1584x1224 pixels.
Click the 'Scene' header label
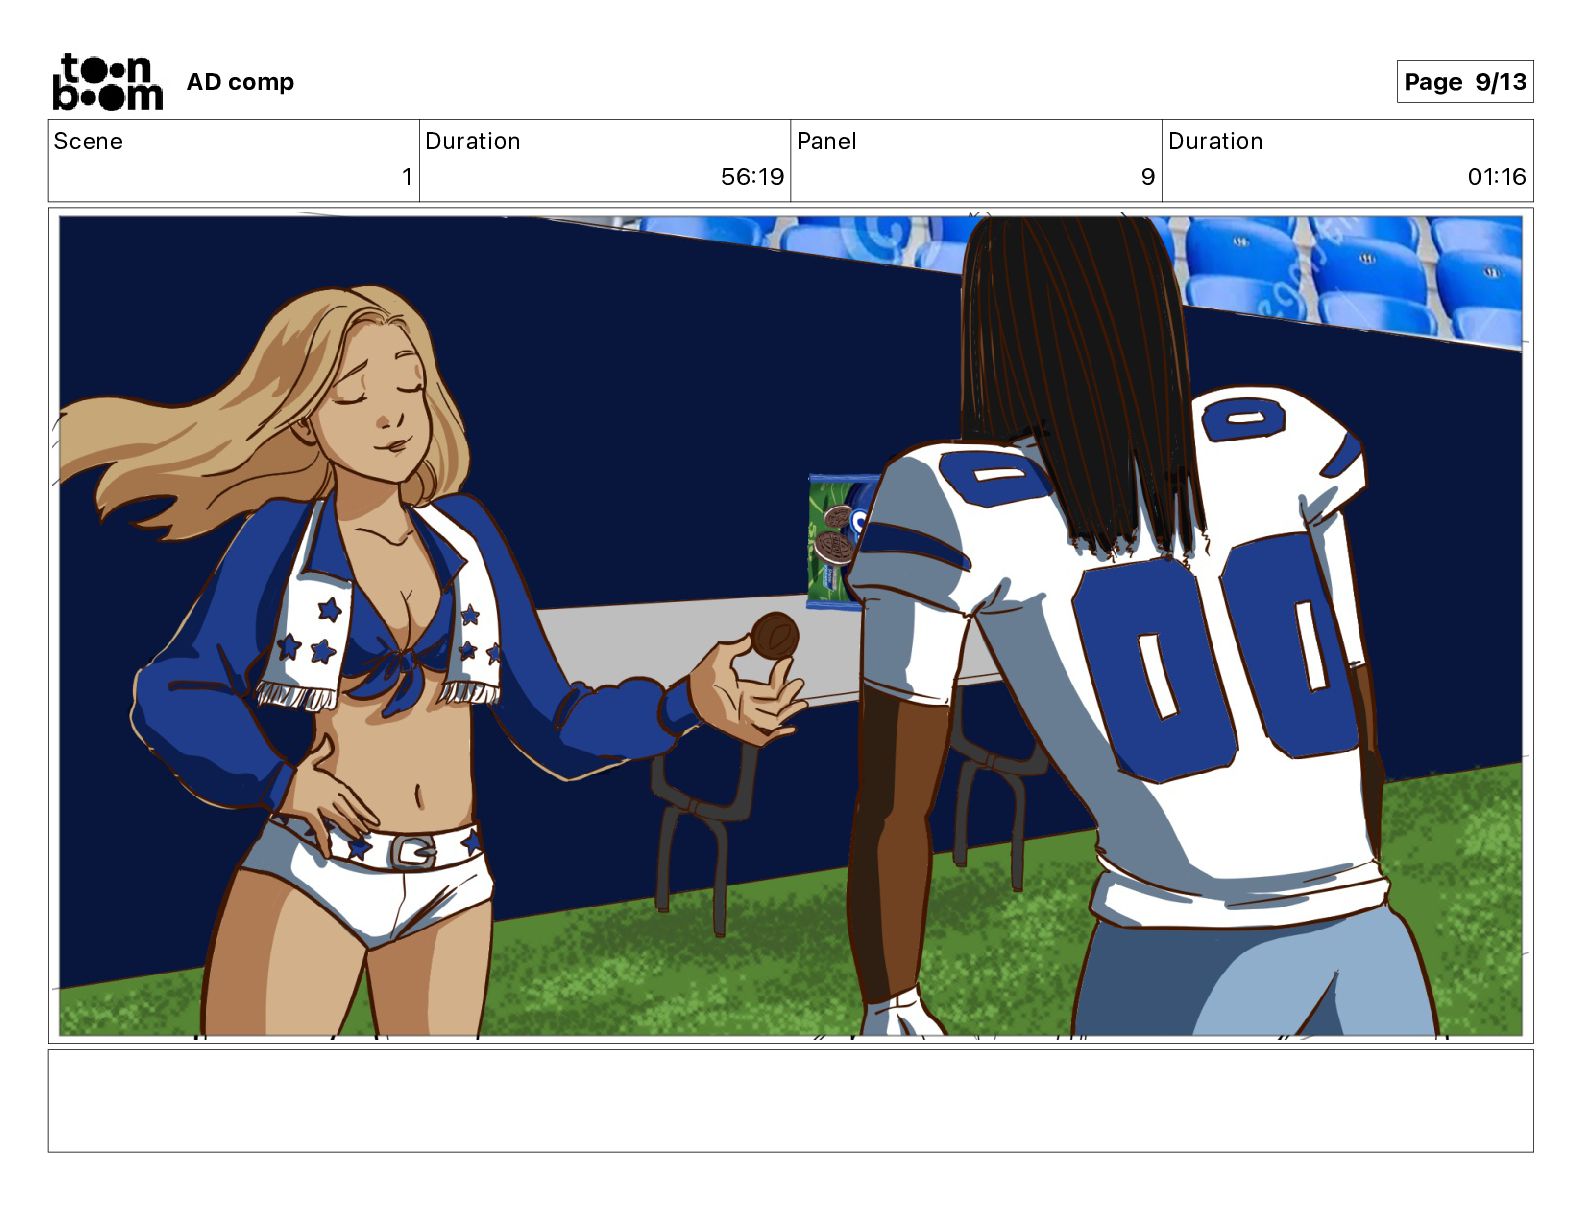(x=88, y=141)
